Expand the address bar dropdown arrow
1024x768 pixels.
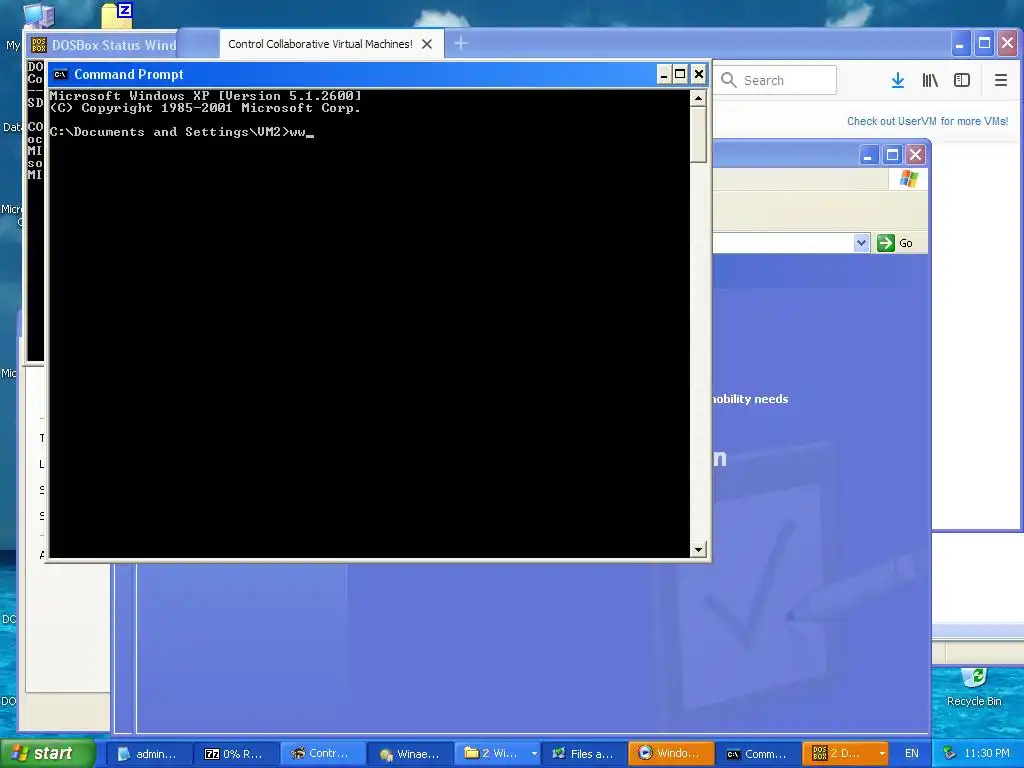[861, 243]
